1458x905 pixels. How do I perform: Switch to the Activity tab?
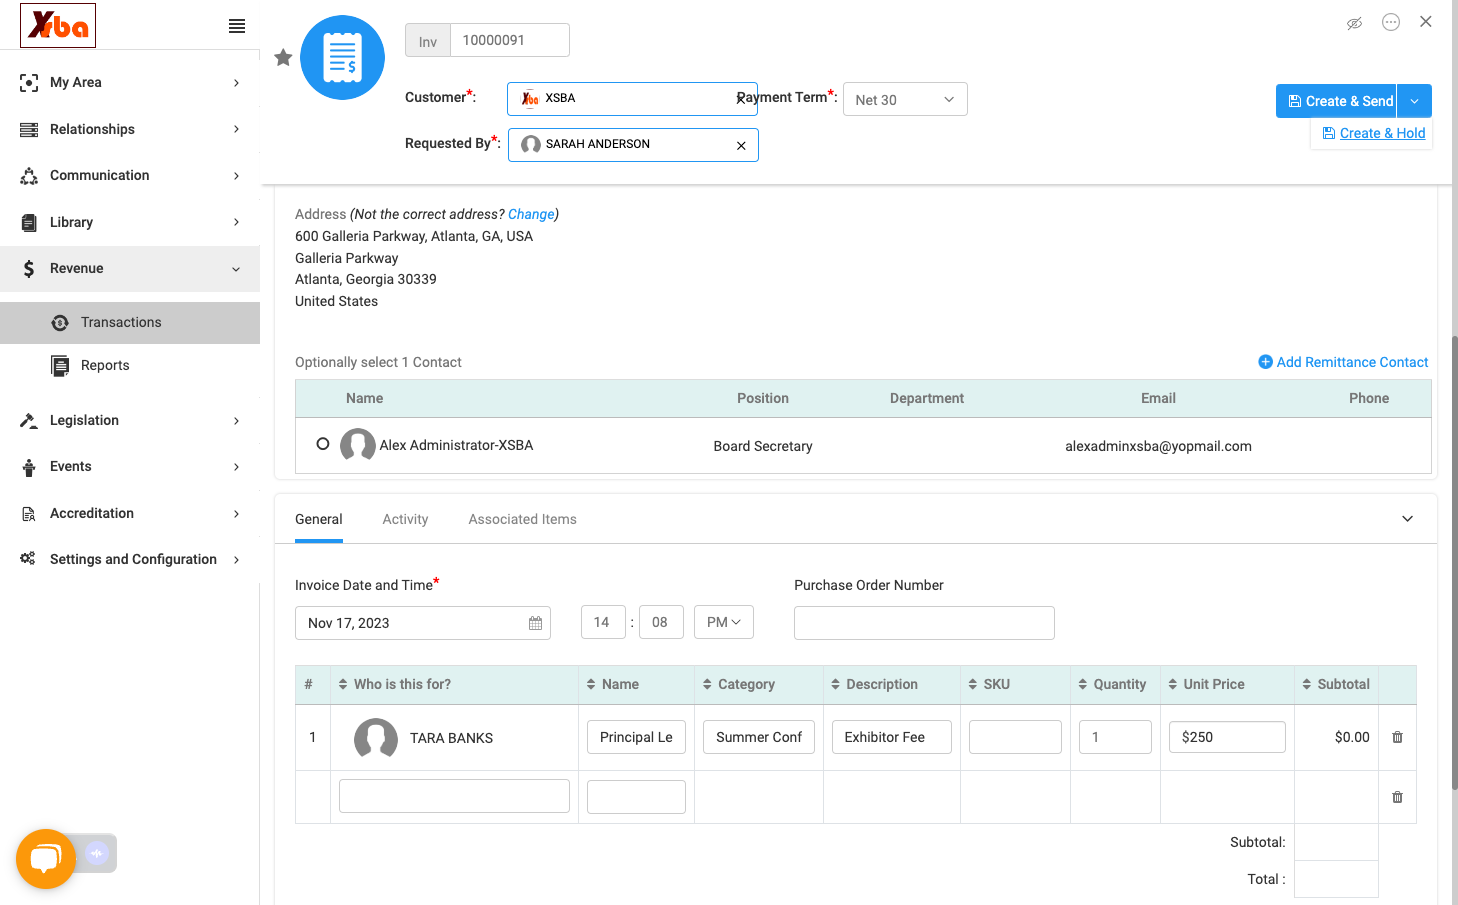tap(405, 519)
